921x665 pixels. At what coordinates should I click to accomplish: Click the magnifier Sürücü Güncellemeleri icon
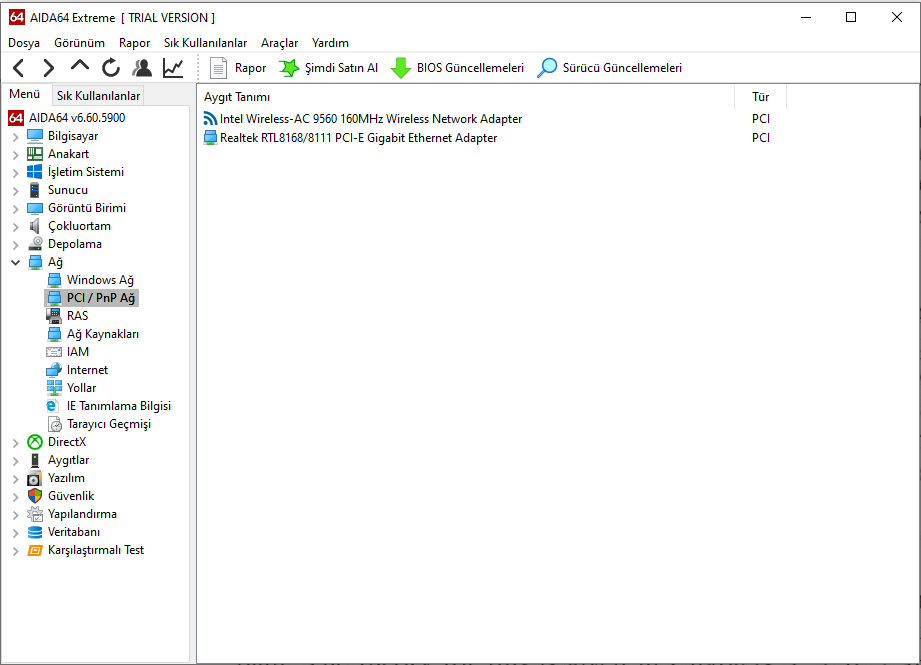pos(547,68)
